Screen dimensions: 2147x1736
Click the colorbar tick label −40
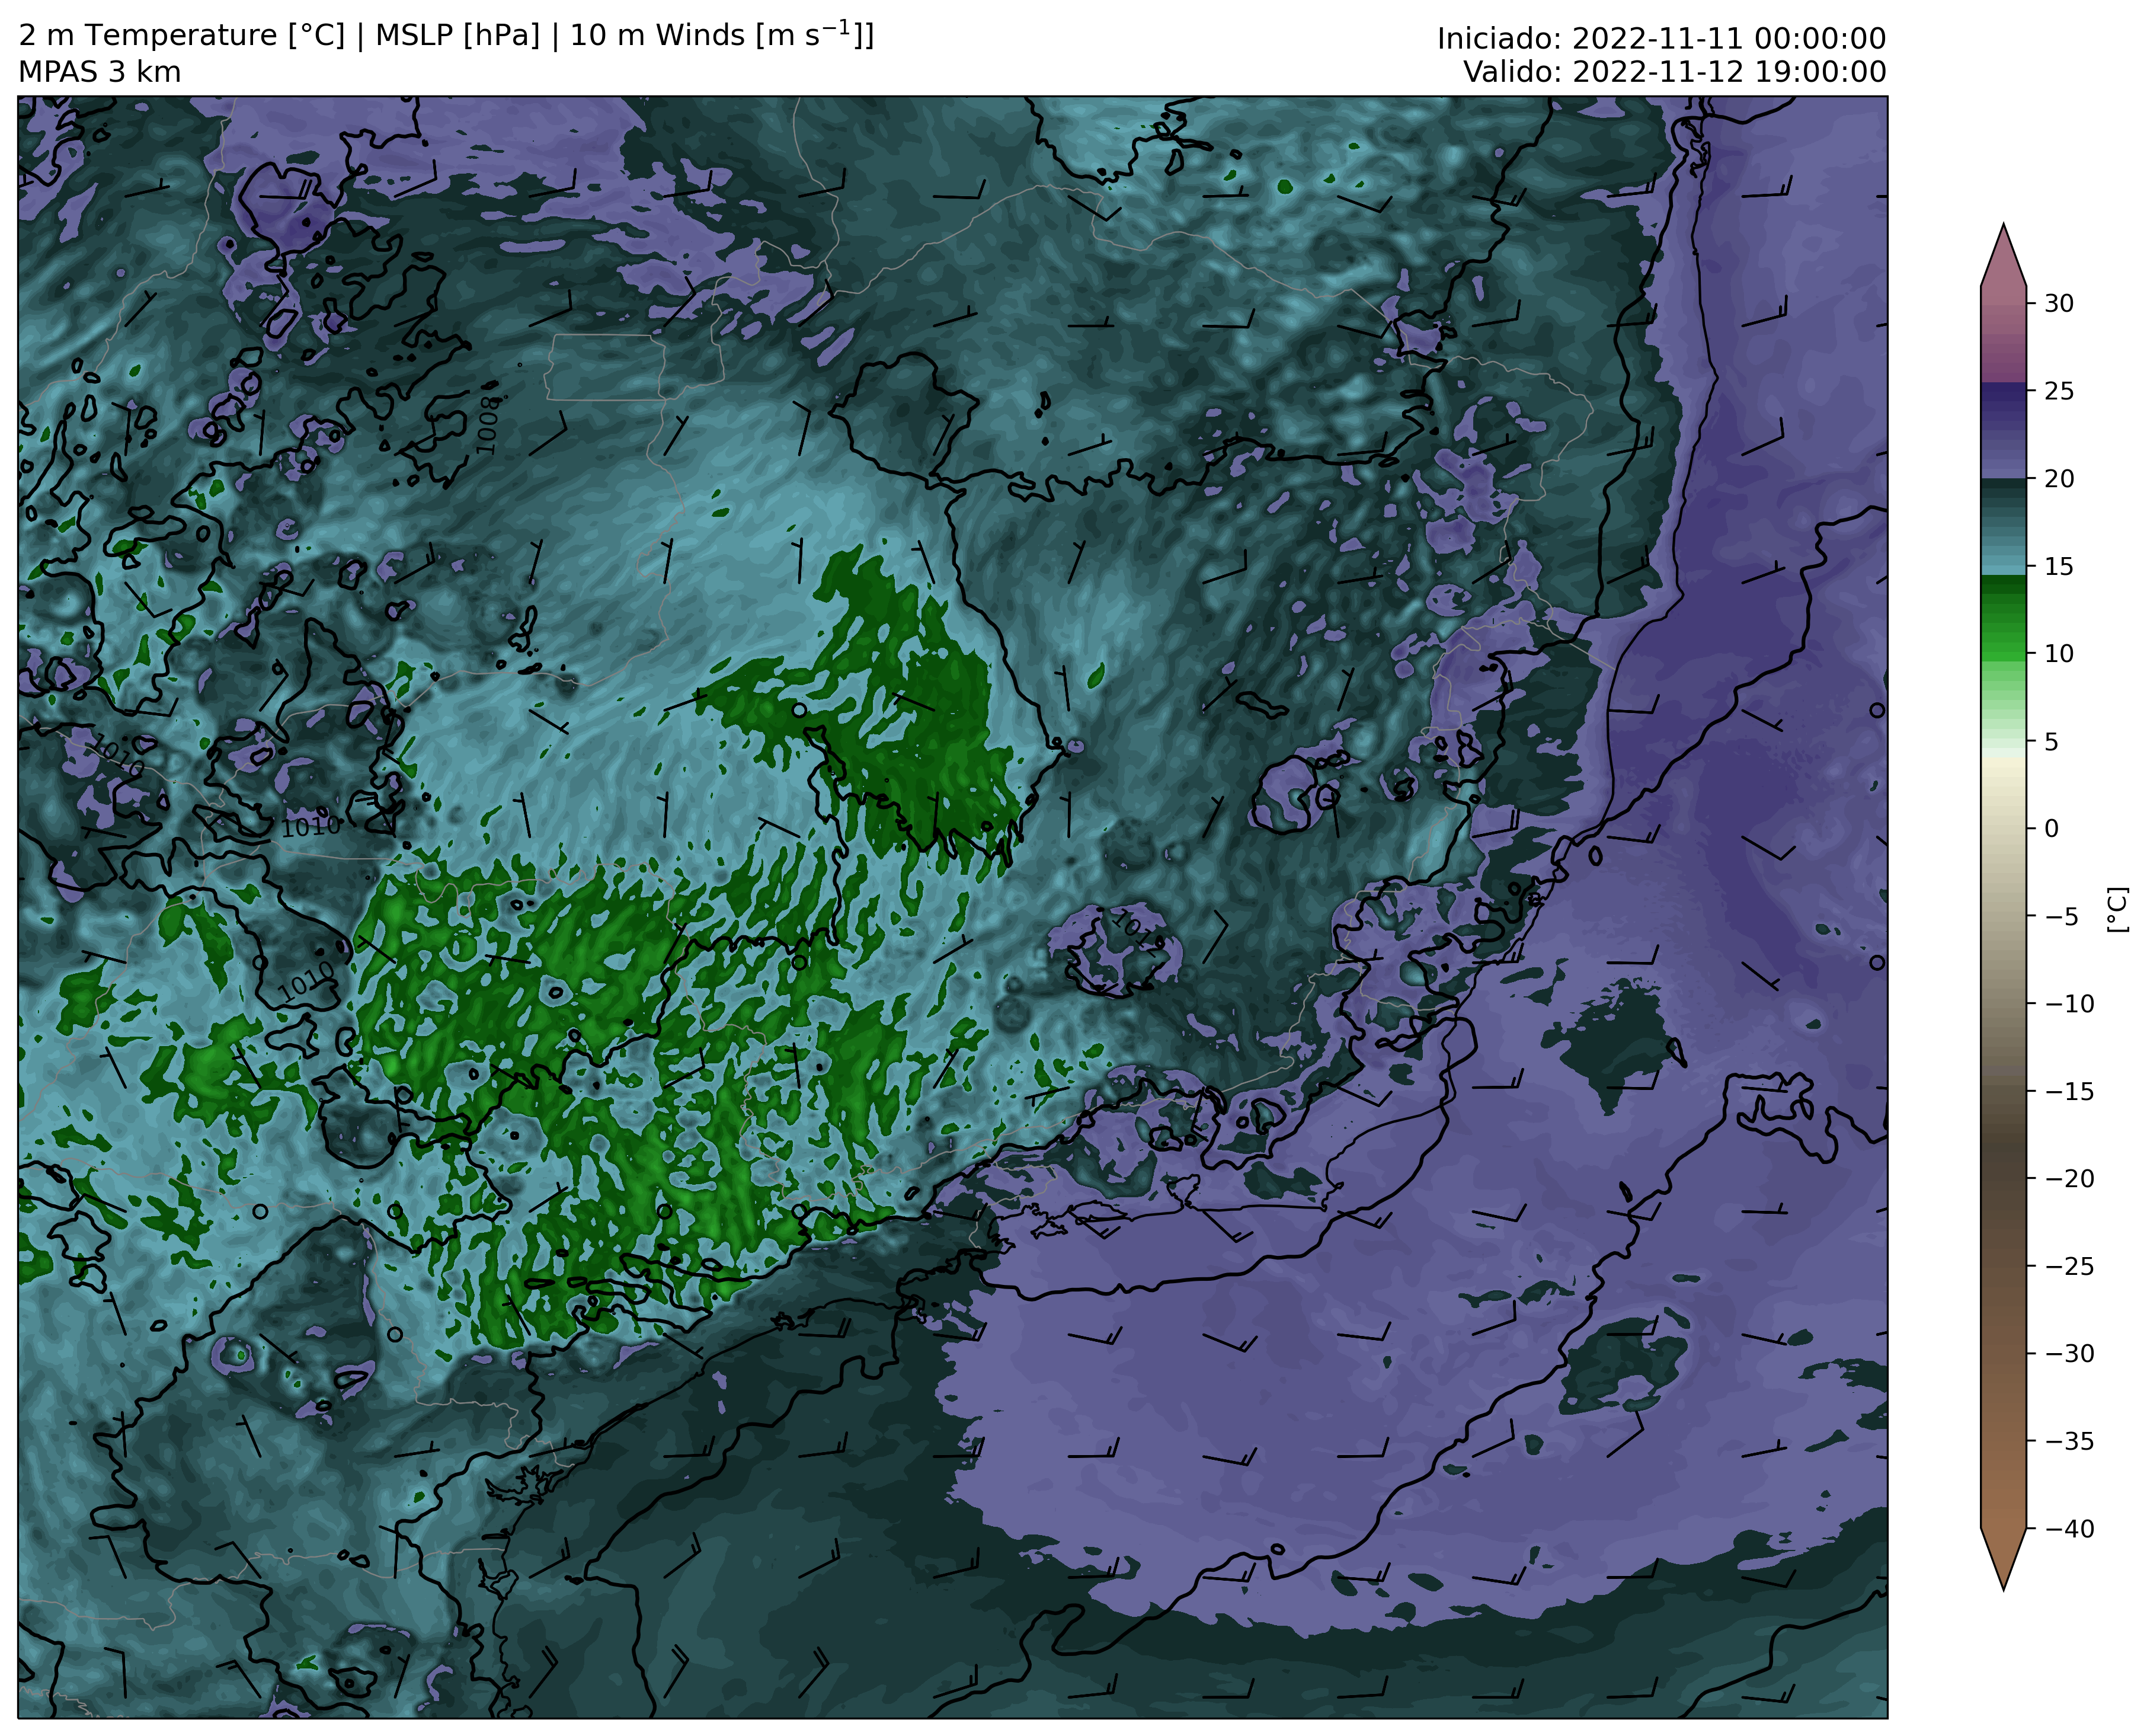[2068, 1529]
